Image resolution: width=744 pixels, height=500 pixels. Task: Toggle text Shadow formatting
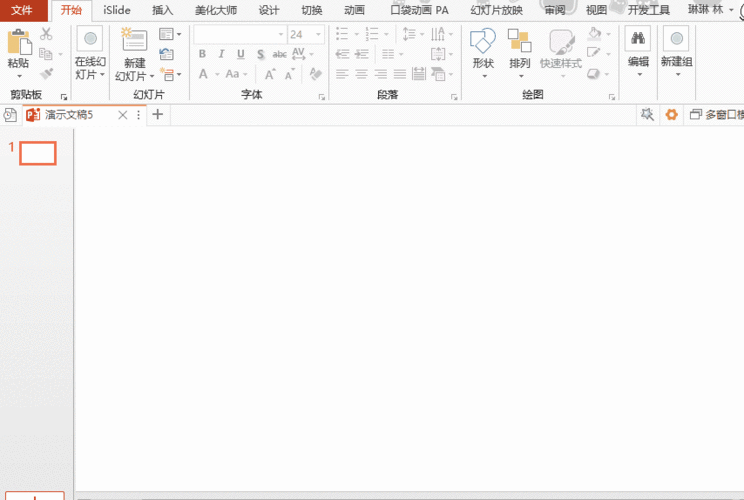click(260, 54)
